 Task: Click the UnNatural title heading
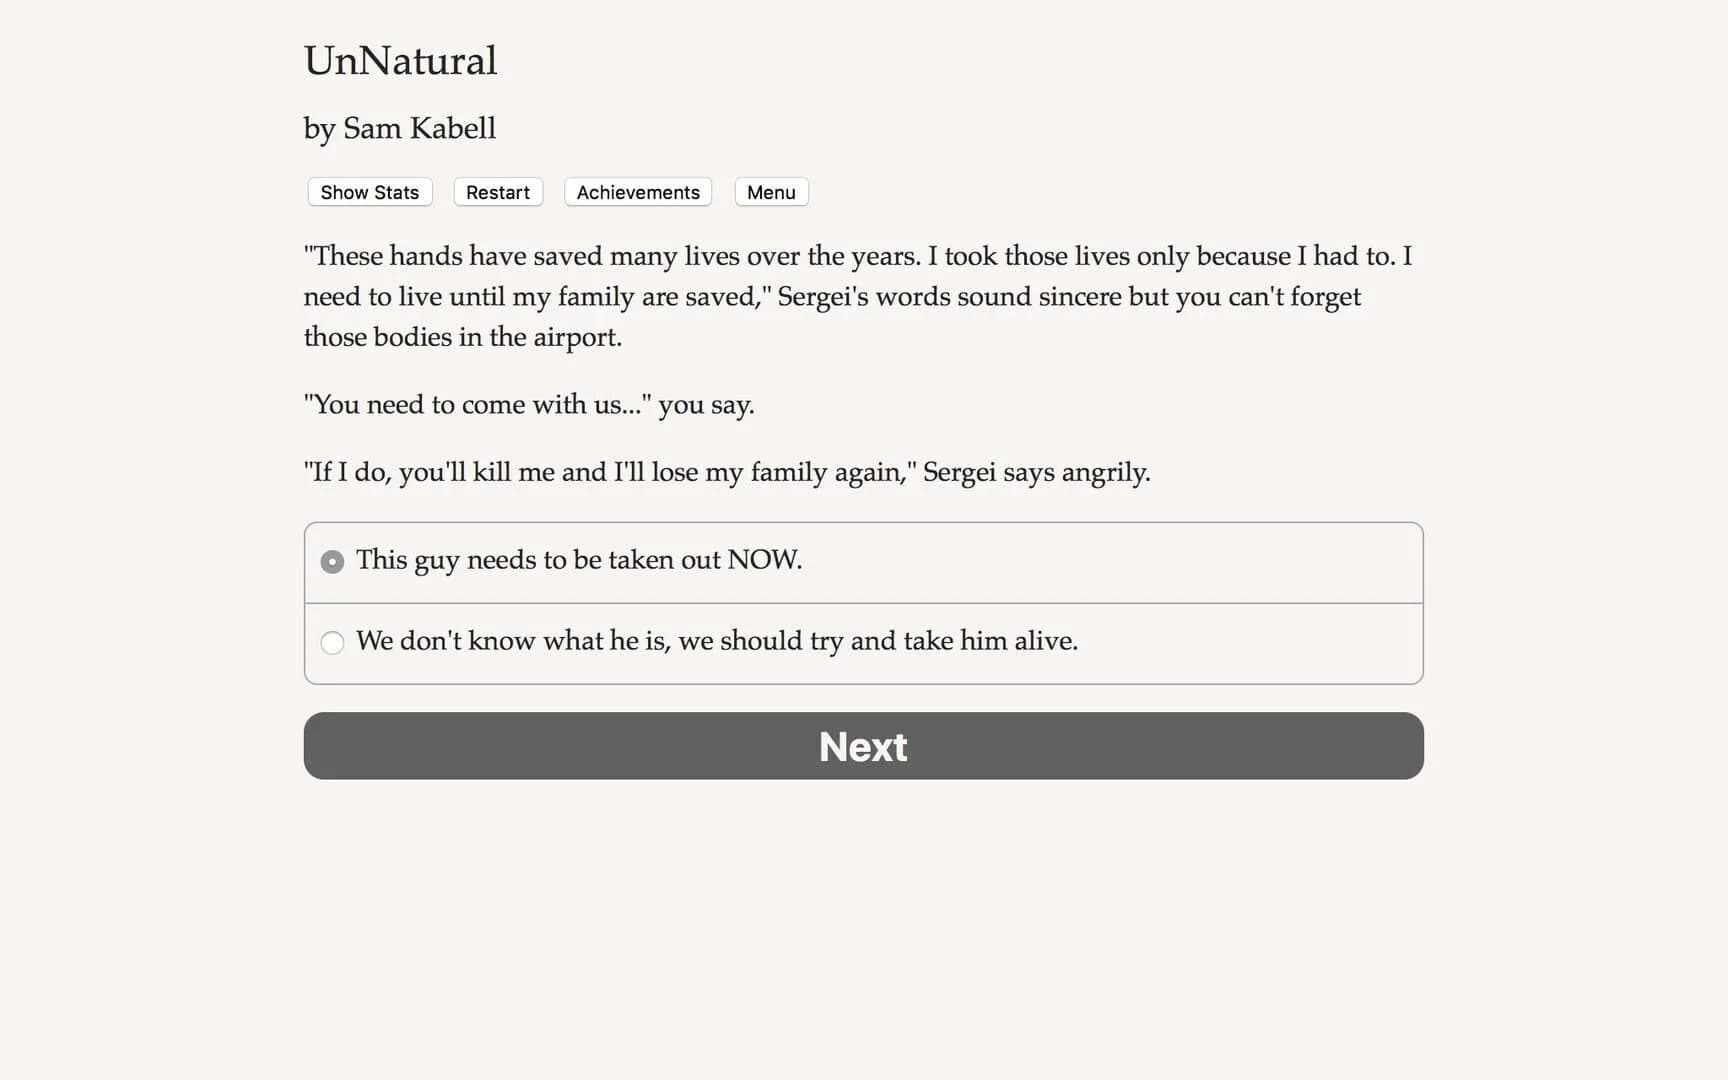coord(400,61)
